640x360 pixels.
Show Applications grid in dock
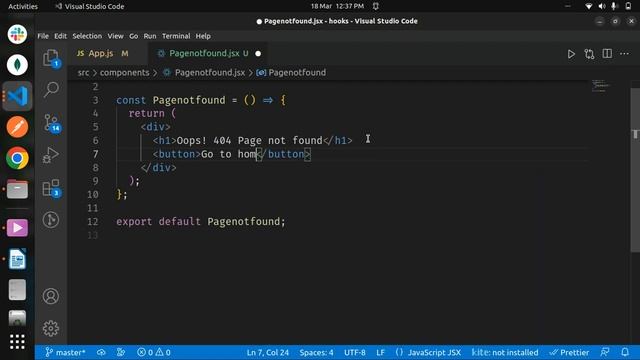coord(17,342)
